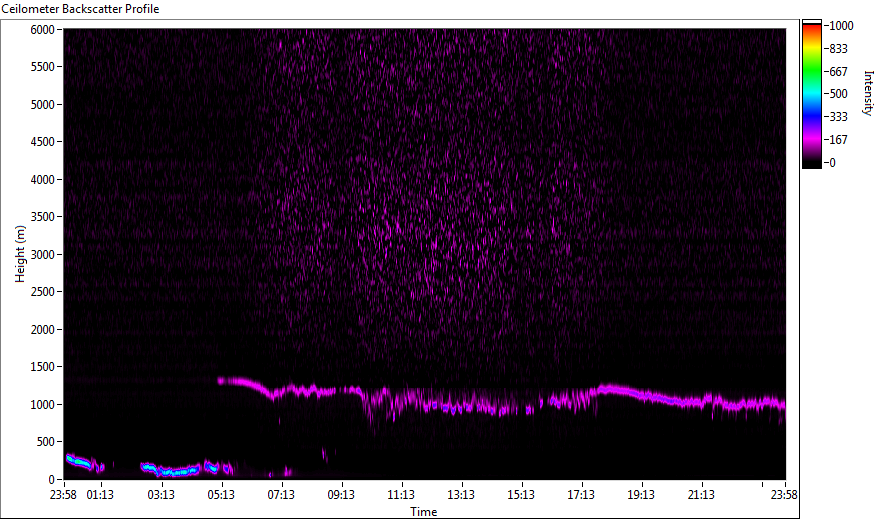Click the 1000 height axis value
The image size is (878, 519).
click(x=43, y=405)
